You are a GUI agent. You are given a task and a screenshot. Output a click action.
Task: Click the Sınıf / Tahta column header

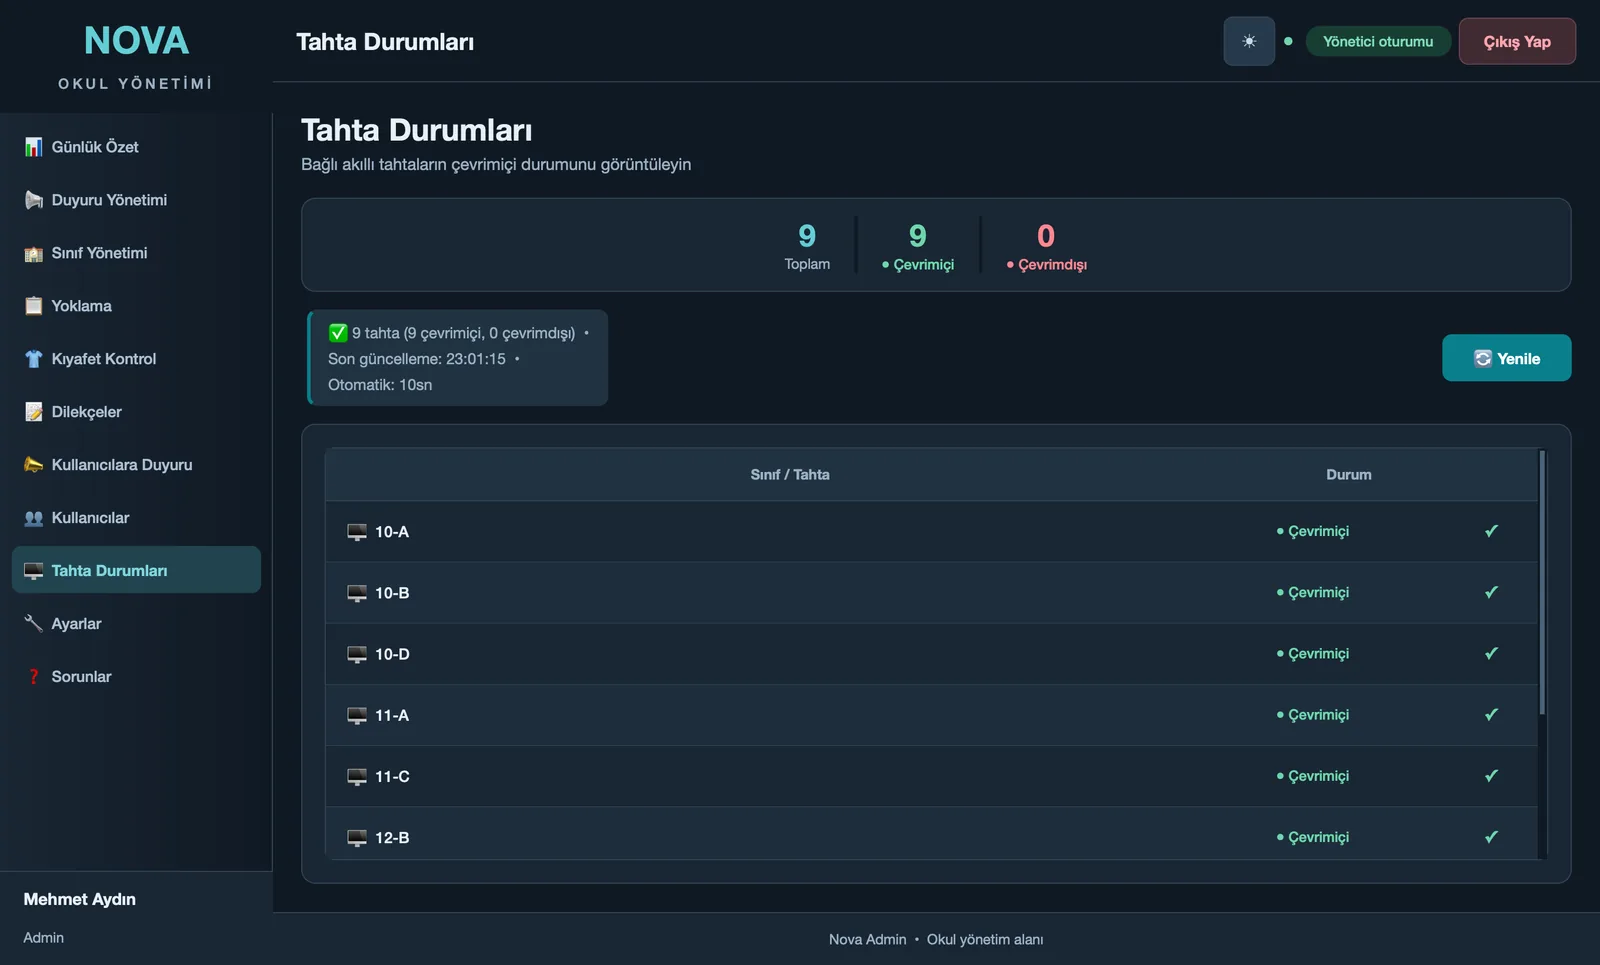(x=790, y=475)
